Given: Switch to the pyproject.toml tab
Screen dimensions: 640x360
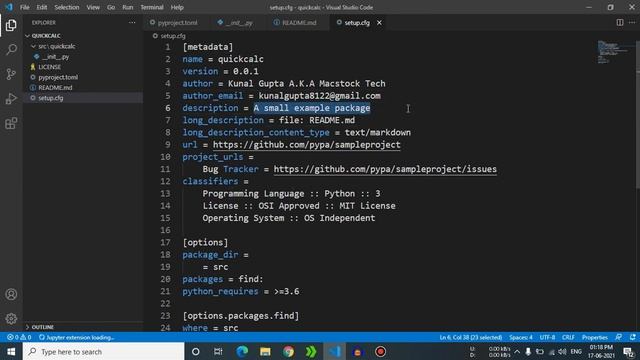Looking at the screenshot, I should (x=178, y=23).
